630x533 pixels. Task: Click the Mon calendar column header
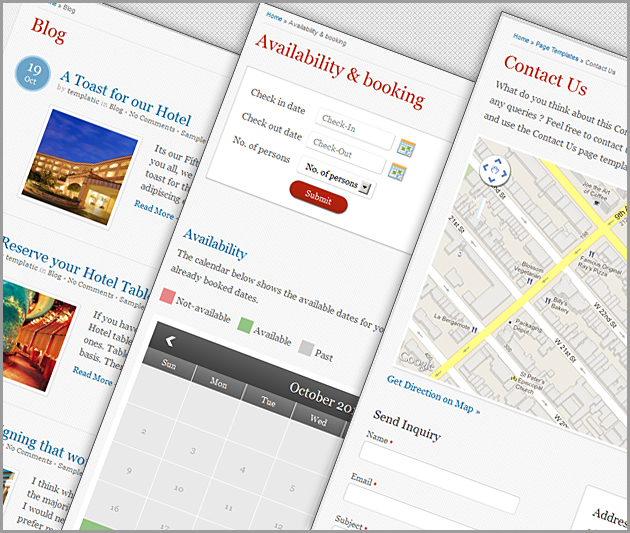[219, 383]
